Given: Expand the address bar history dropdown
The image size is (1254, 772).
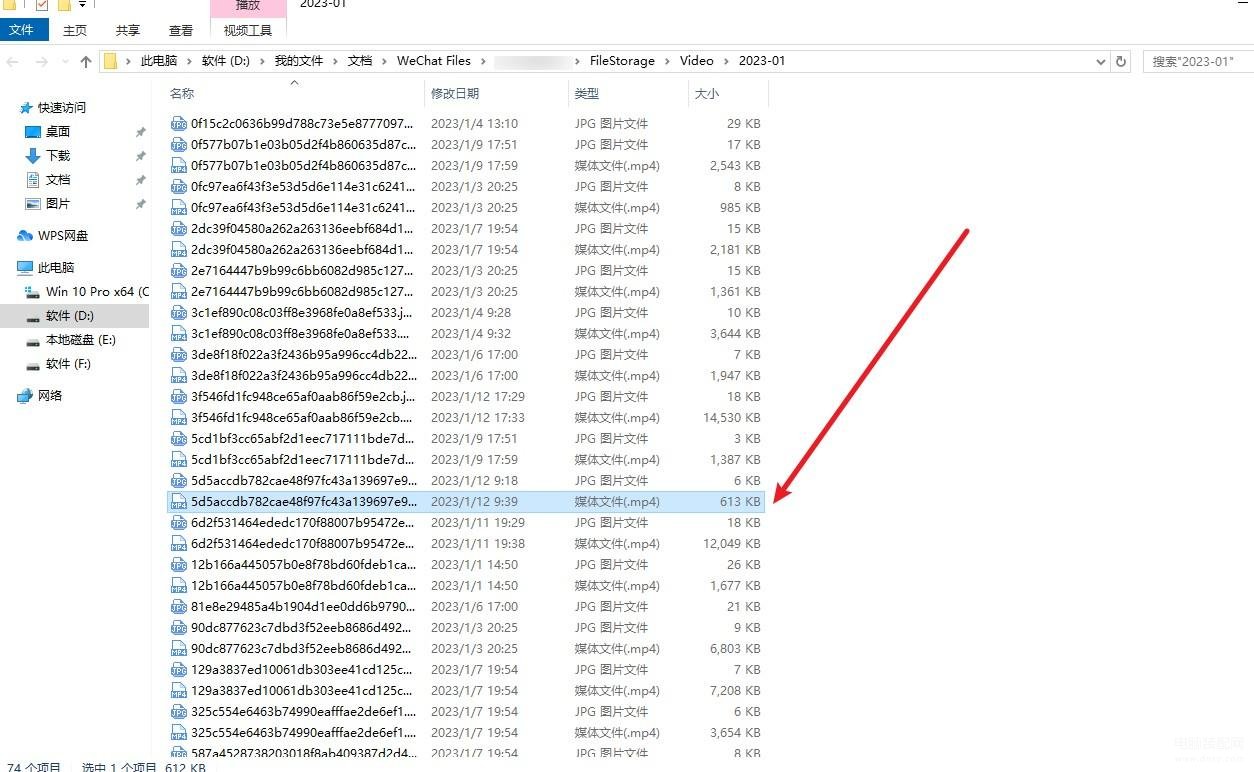Looking at the screenshot, I should coord(1101,61).
